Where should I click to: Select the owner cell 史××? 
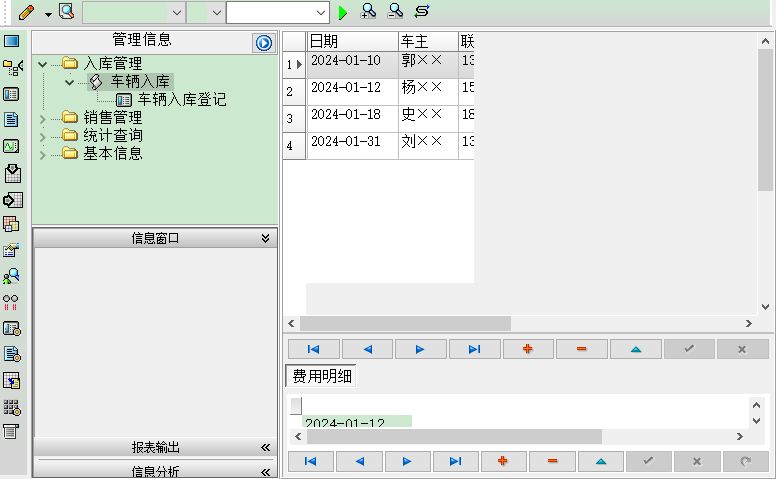pos(429,119)
